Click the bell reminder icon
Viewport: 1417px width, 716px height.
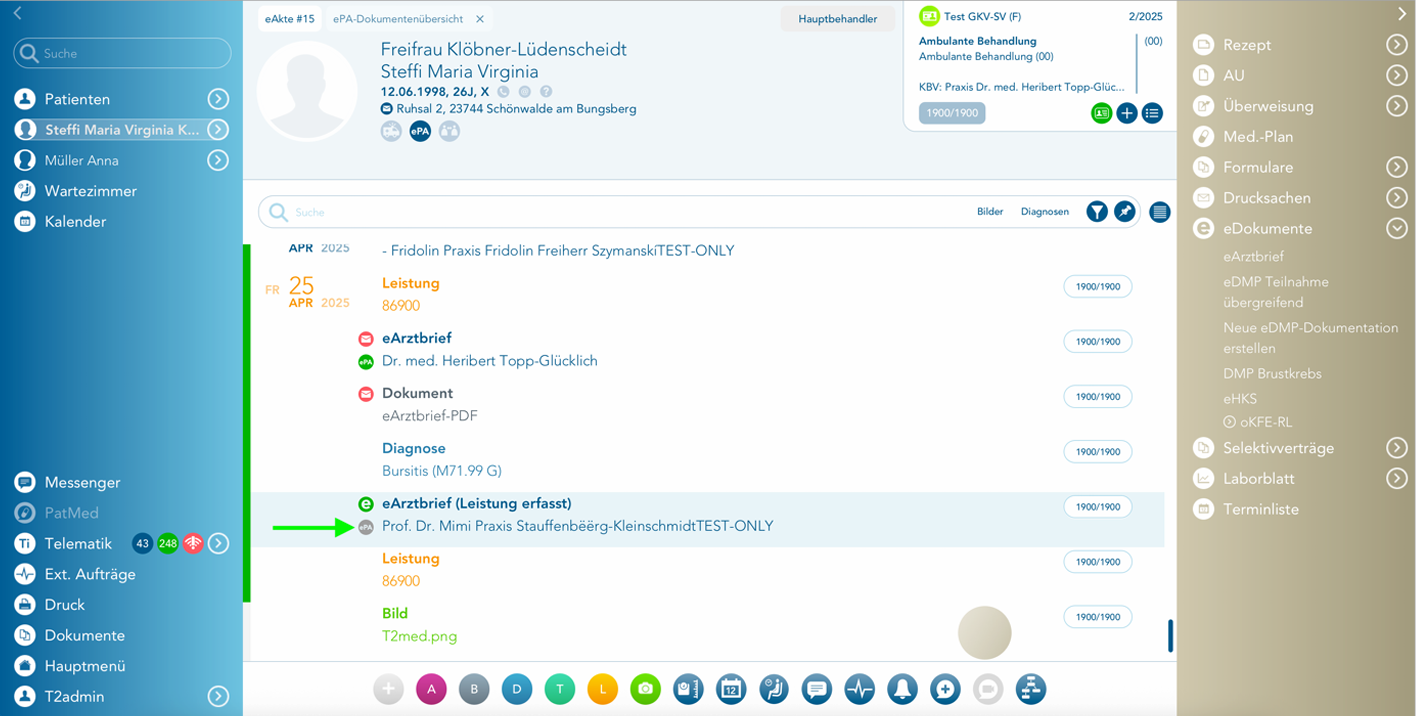point(902,688)
